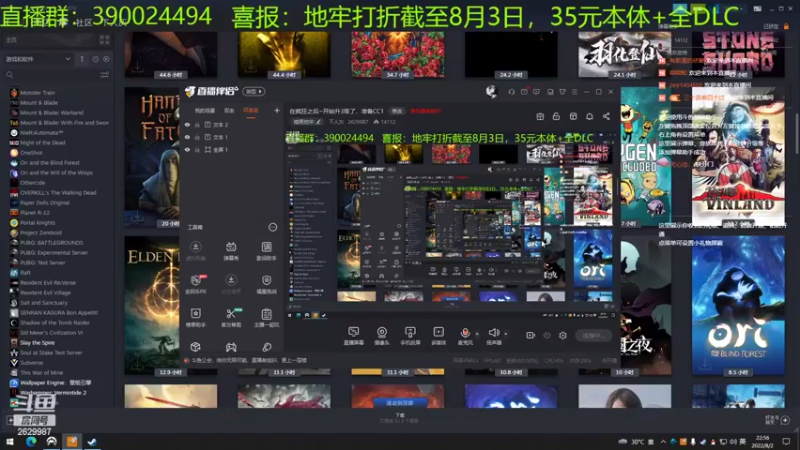Open the Steam icon on taskbar
Viewport: 800px width, 450px height.
coord(92,442)
